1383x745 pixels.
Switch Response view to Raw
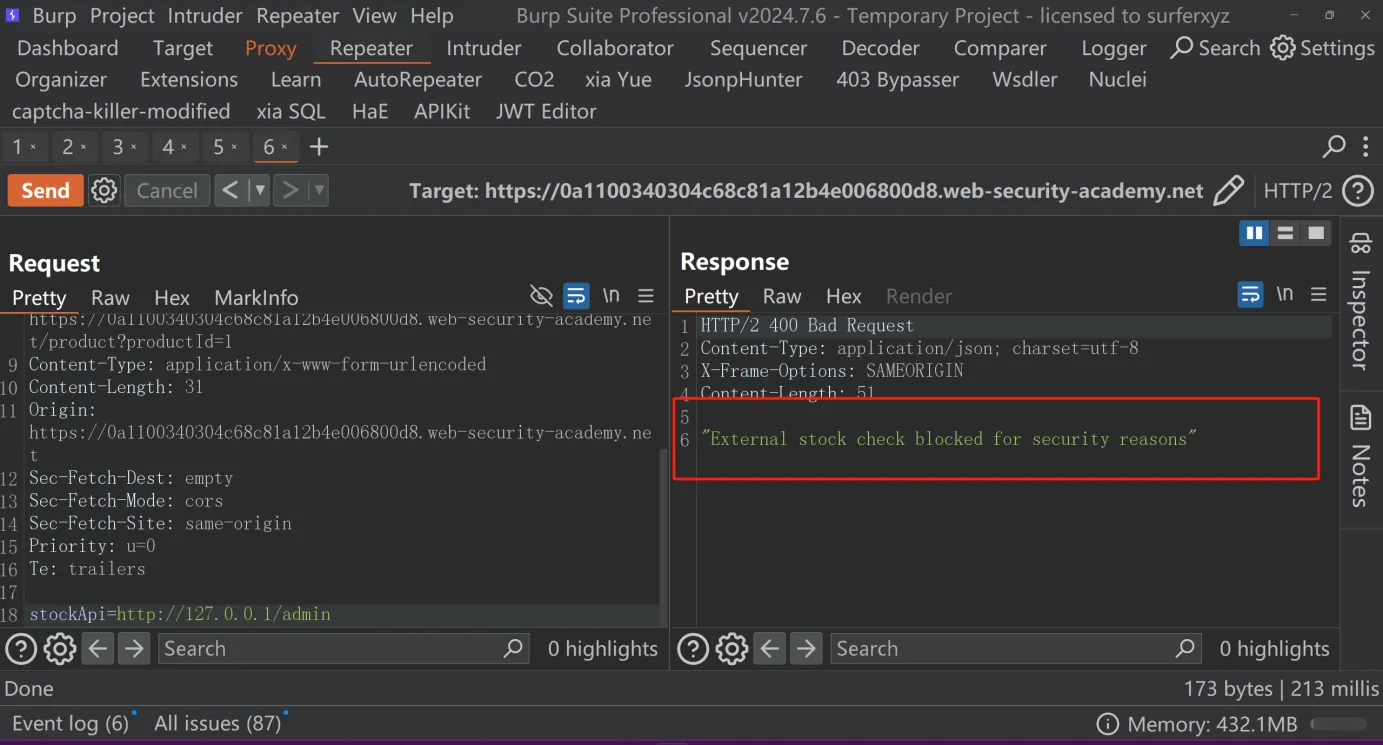[782, 296]
